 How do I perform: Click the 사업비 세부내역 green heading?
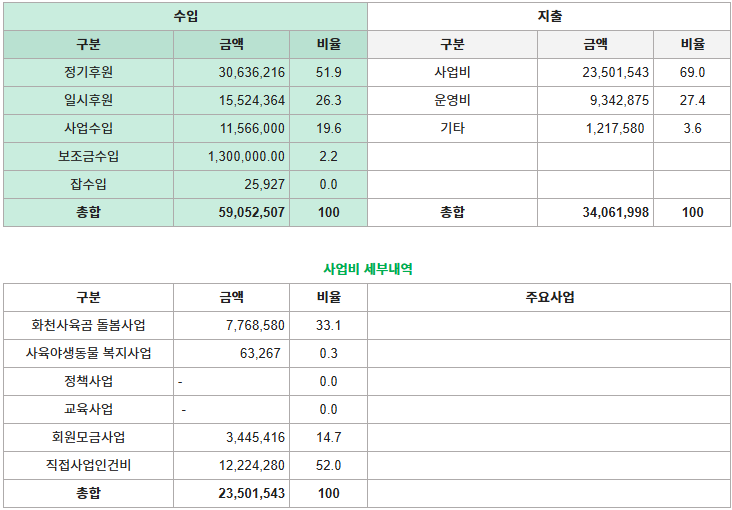(368, 269)
